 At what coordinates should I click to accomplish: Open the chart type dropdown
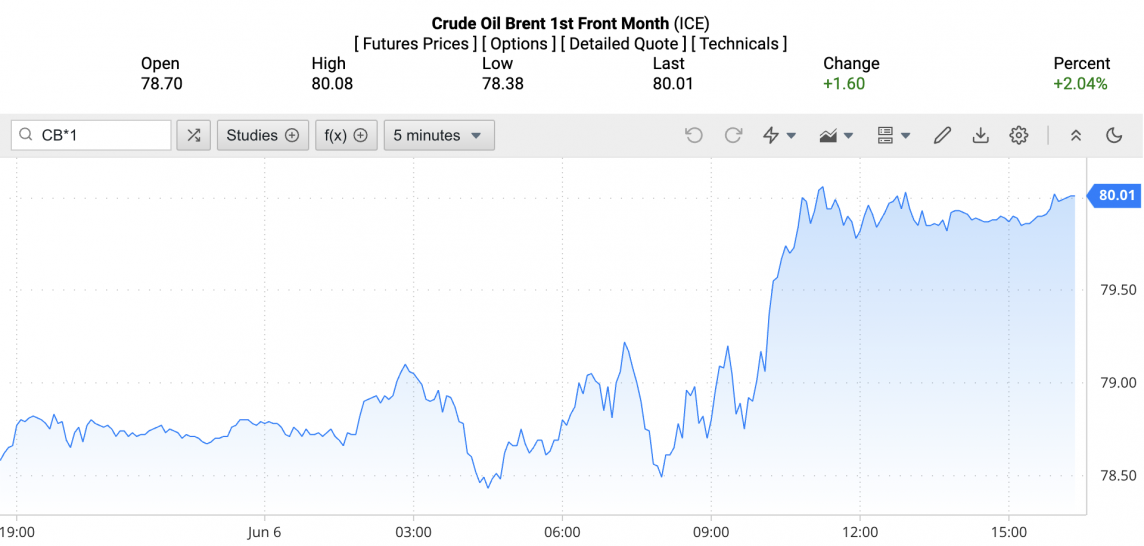tap(836, 135)
